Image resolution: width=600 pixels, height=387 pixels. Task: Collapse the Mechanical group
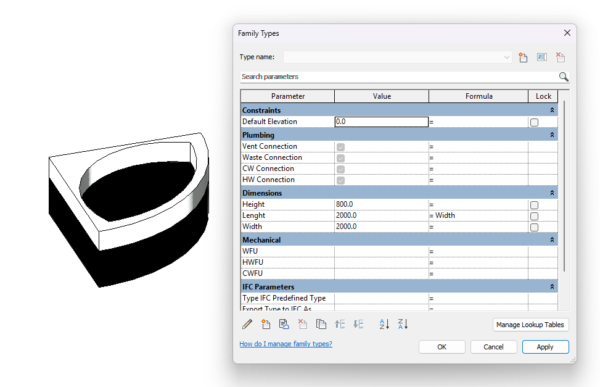[552, 240]
